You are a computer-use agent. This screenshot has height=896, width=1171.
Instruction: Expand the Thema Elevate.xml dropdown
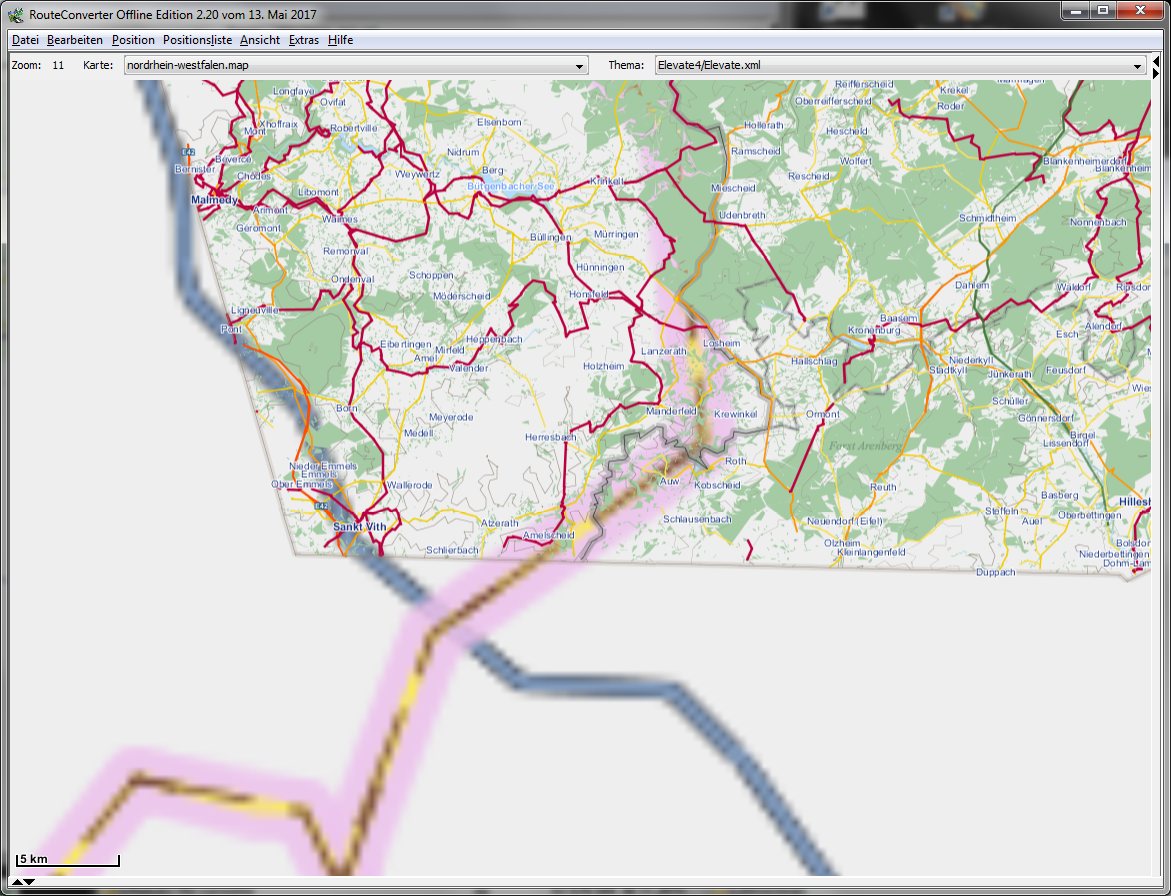coord(1137,66)
